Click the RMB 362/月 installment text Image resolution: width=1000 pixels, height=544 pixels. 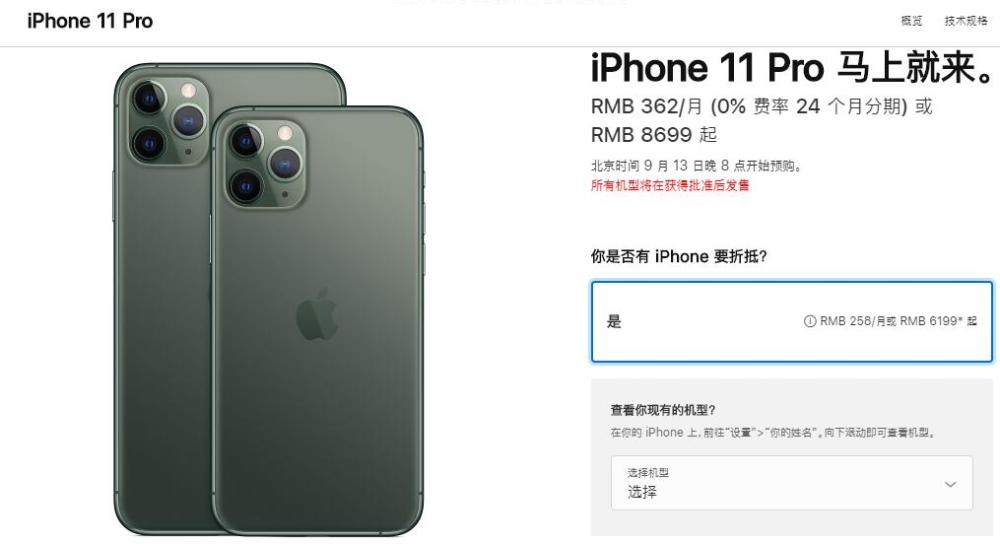(646, 106)
